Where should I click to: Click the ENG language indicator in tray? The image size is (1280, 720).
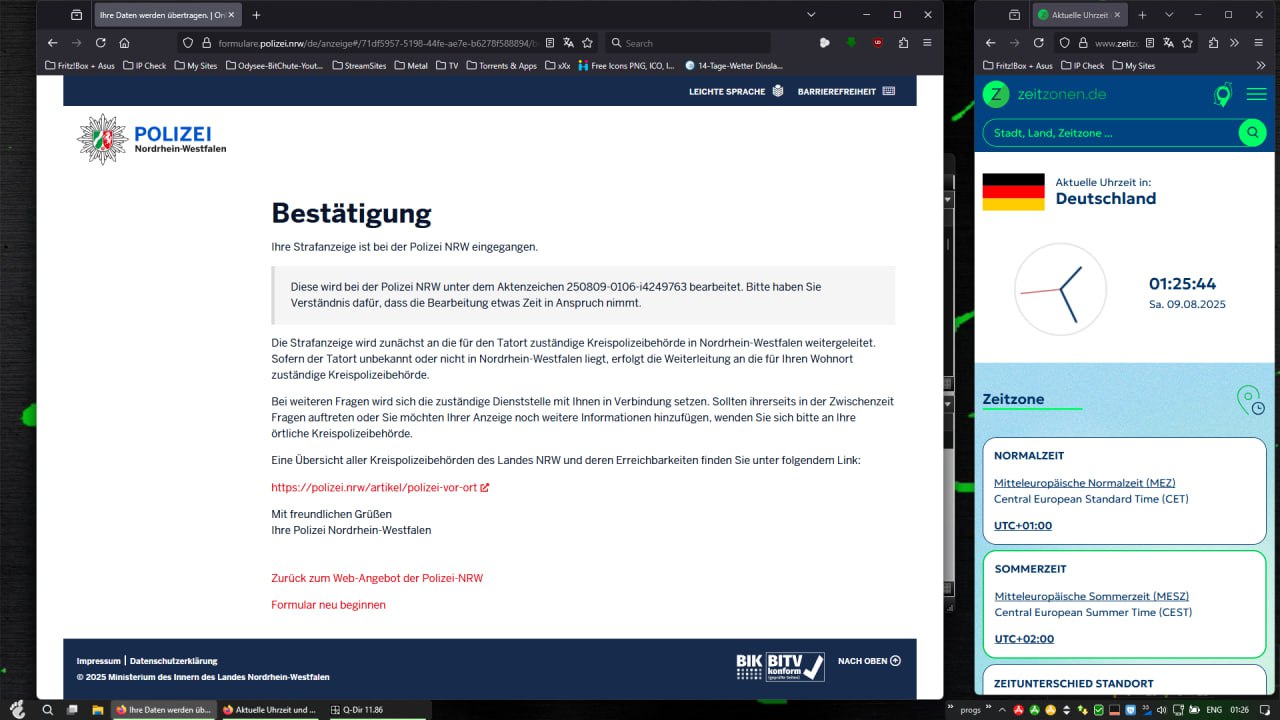tap(1214, 710)
